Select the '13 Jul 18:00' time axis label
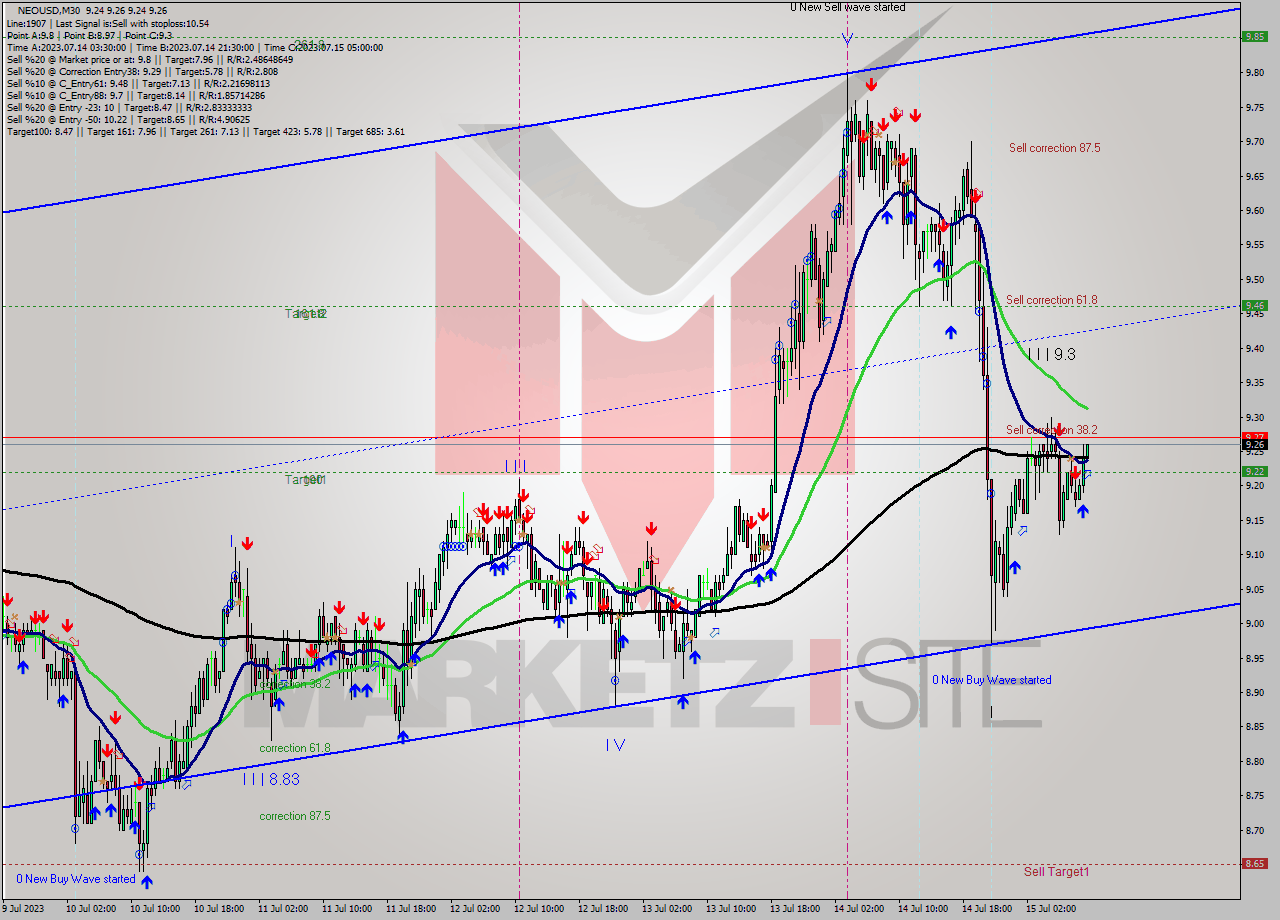The height and width of the screenshot is (920, 1280). click(794, 909)
